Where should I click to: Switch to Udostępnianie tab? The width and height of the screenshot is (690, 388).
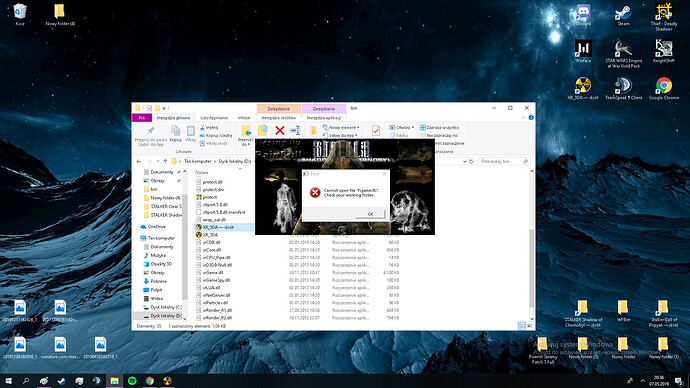click(x=214, y=118)
